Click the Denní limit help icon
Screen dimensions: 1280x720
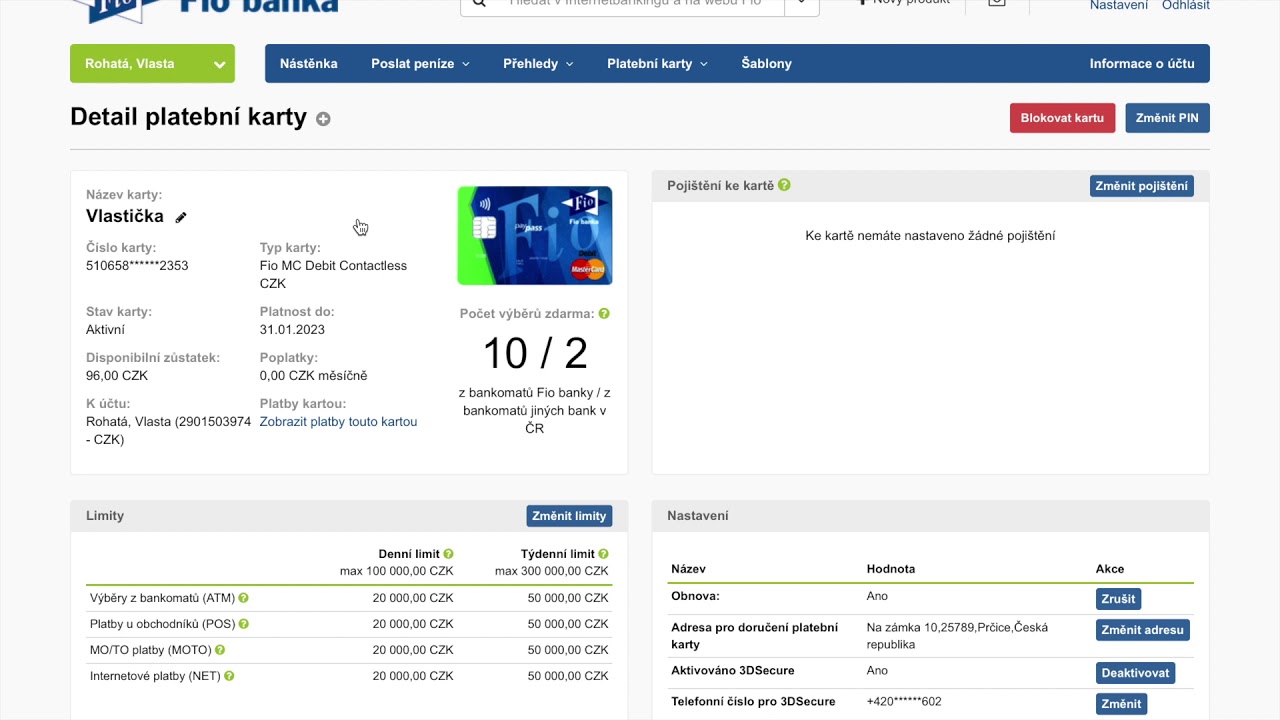(448, 553)
